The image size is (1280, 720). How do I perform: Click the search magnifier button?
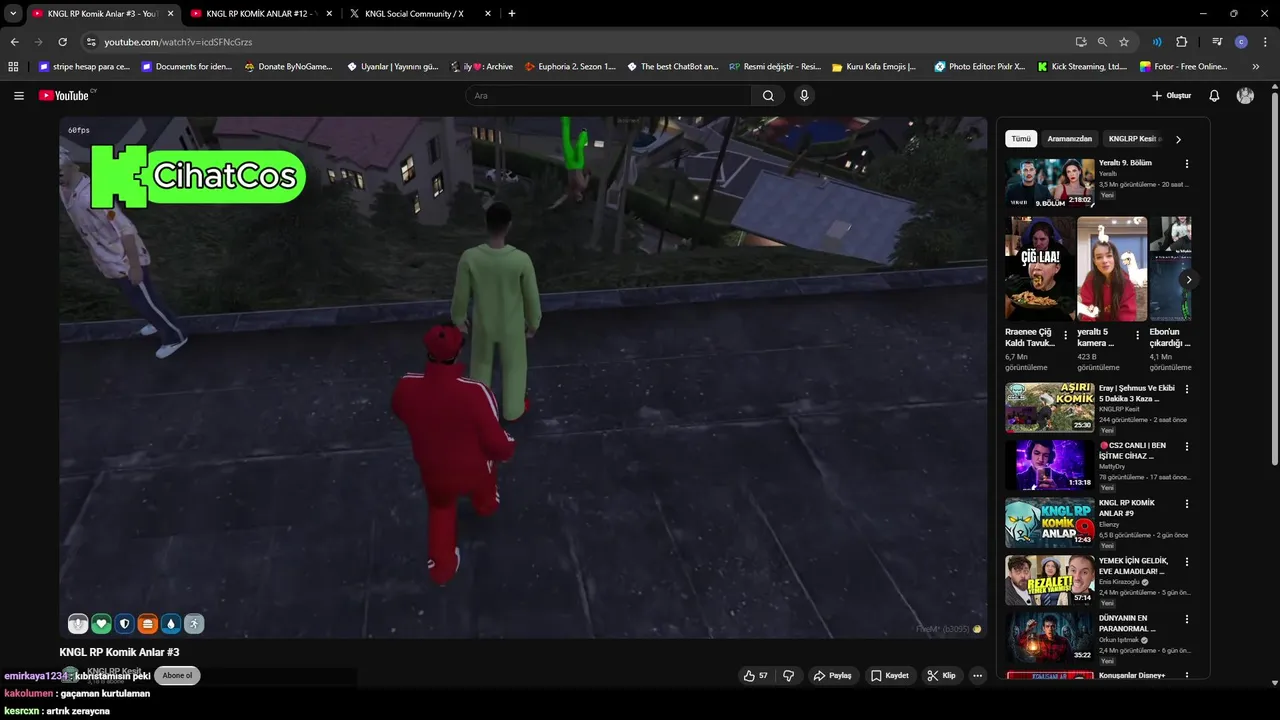[x=768, y=96]
